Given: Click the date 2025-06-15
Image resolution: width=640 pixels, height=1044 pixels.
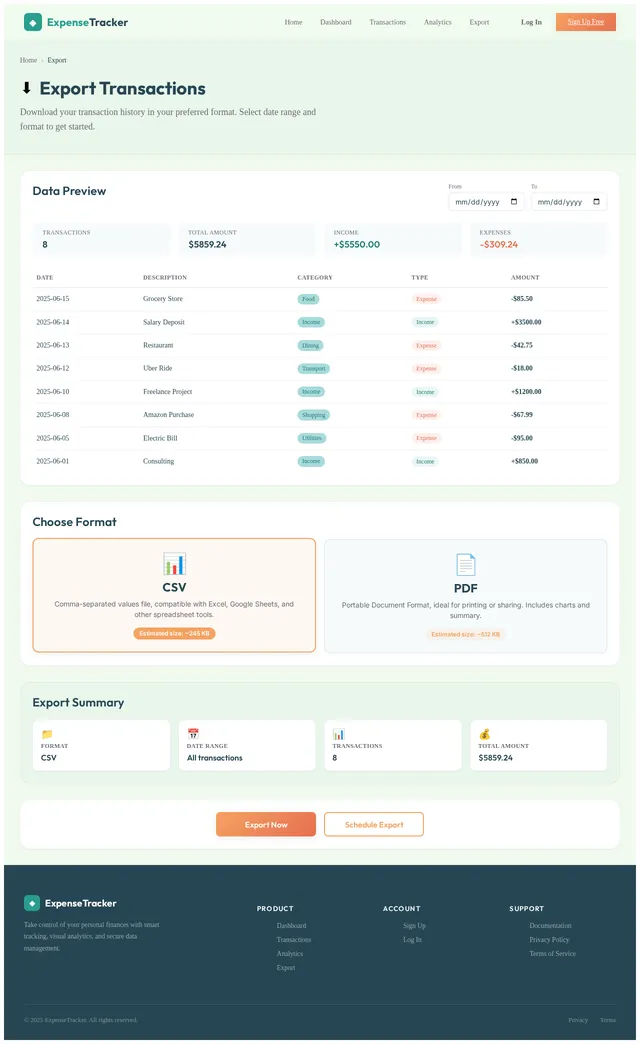Looking at the screenshot, I should [x=53, y=299].
